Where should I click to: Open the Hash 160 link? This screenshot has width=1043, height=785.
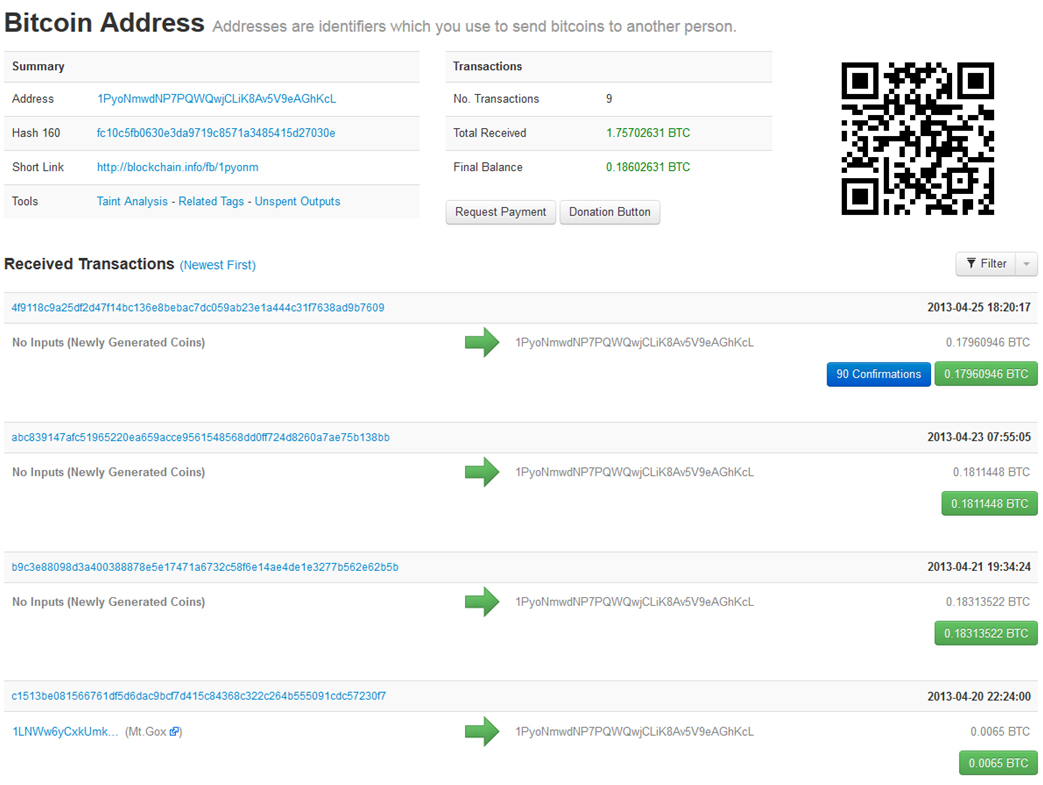click(216, 133)
